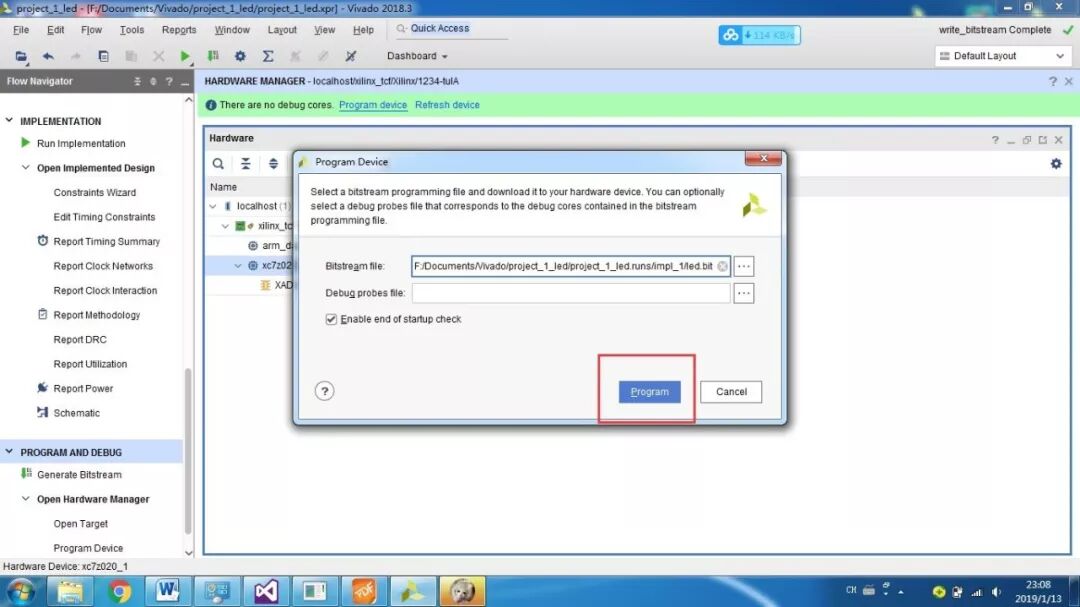Click Cancel in Program Device dialog
This screenshot has height=607, width=1080.
731,391
